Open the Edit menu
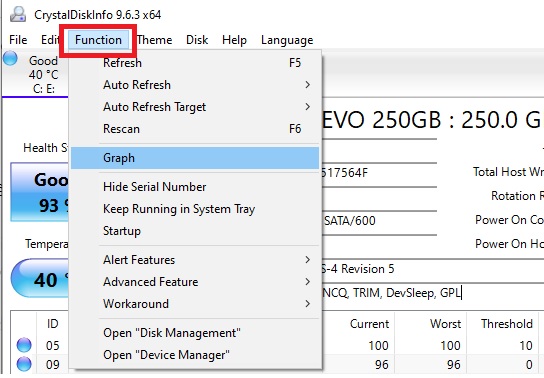The width and height of the screenshot is (544, 378). coord(50,40)
